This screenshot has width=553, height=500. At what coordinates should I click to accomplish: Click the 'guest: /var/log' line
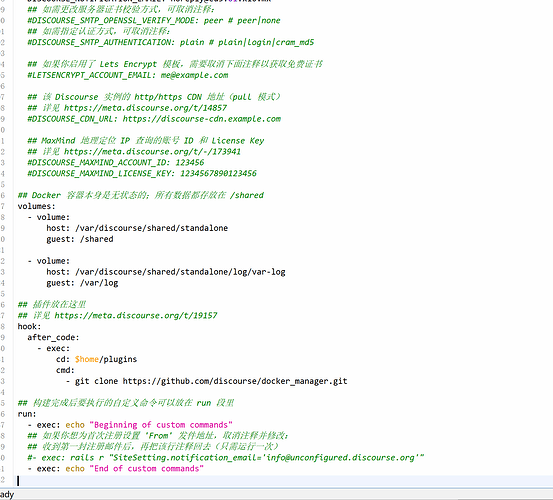pyautogui.click(x=82, y=283)
